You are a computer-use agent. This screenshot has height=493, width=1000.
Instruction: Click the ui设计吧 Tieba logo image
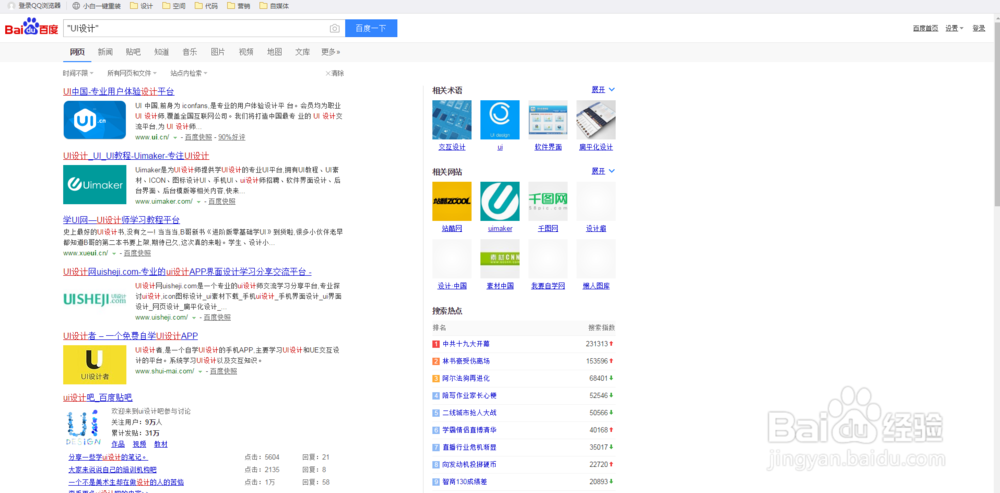coord(83,427)
